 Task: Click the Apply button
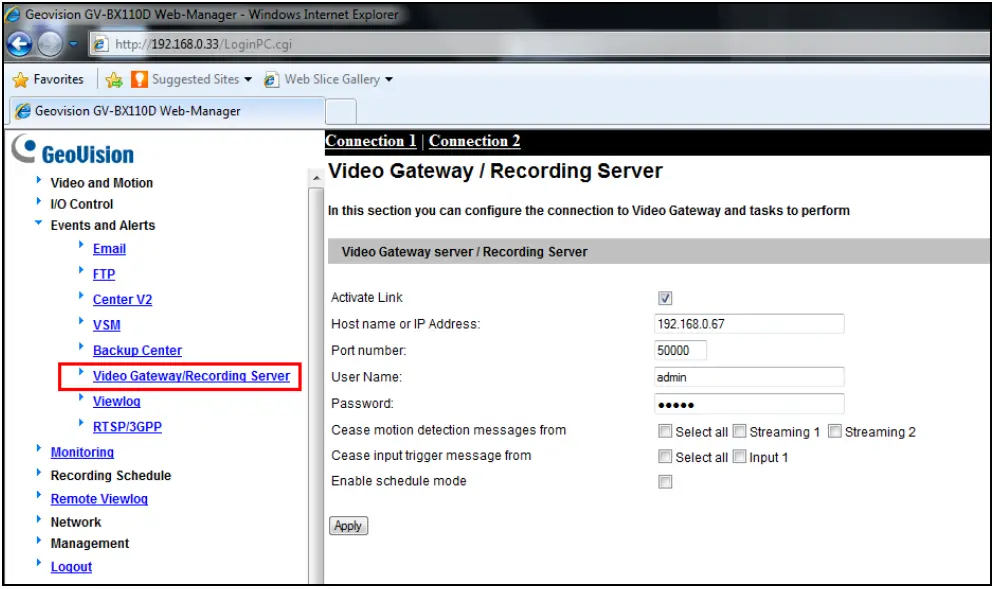pyautogui.click(x=348, y=525)
